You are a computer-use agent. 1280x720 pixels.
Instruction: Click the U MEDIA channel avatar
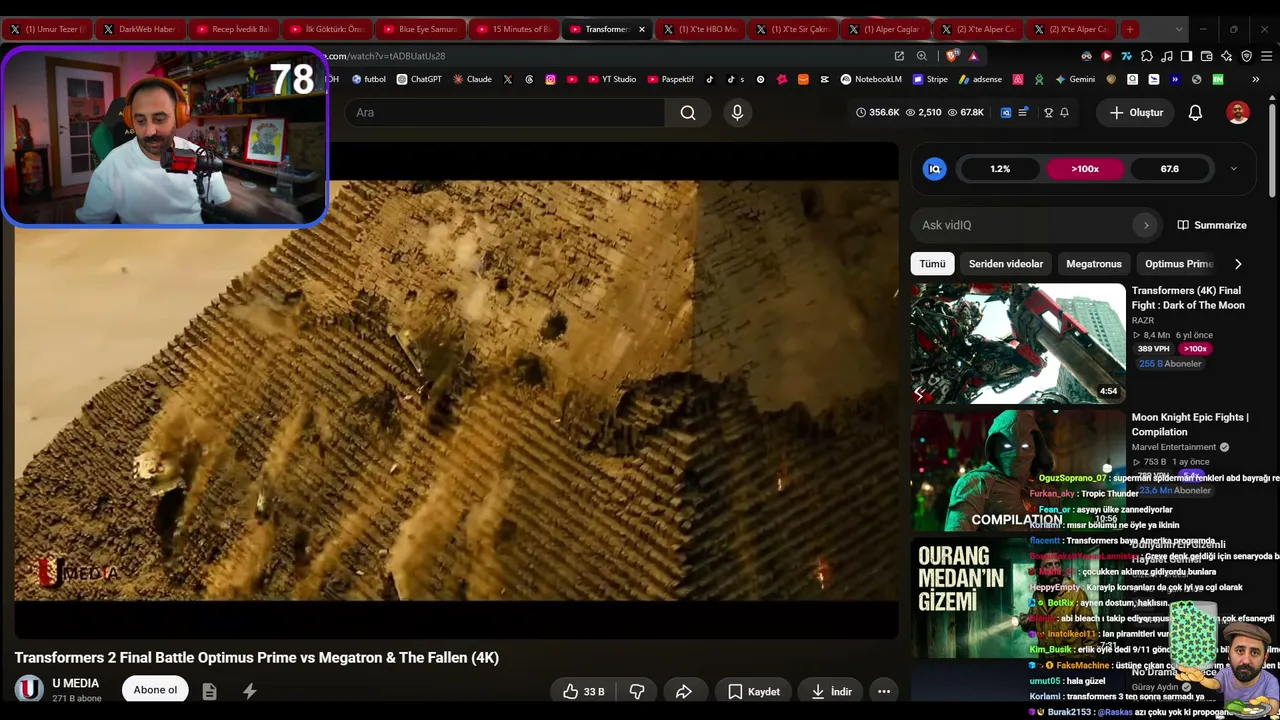pyautogui.click(x=29, y=689)
